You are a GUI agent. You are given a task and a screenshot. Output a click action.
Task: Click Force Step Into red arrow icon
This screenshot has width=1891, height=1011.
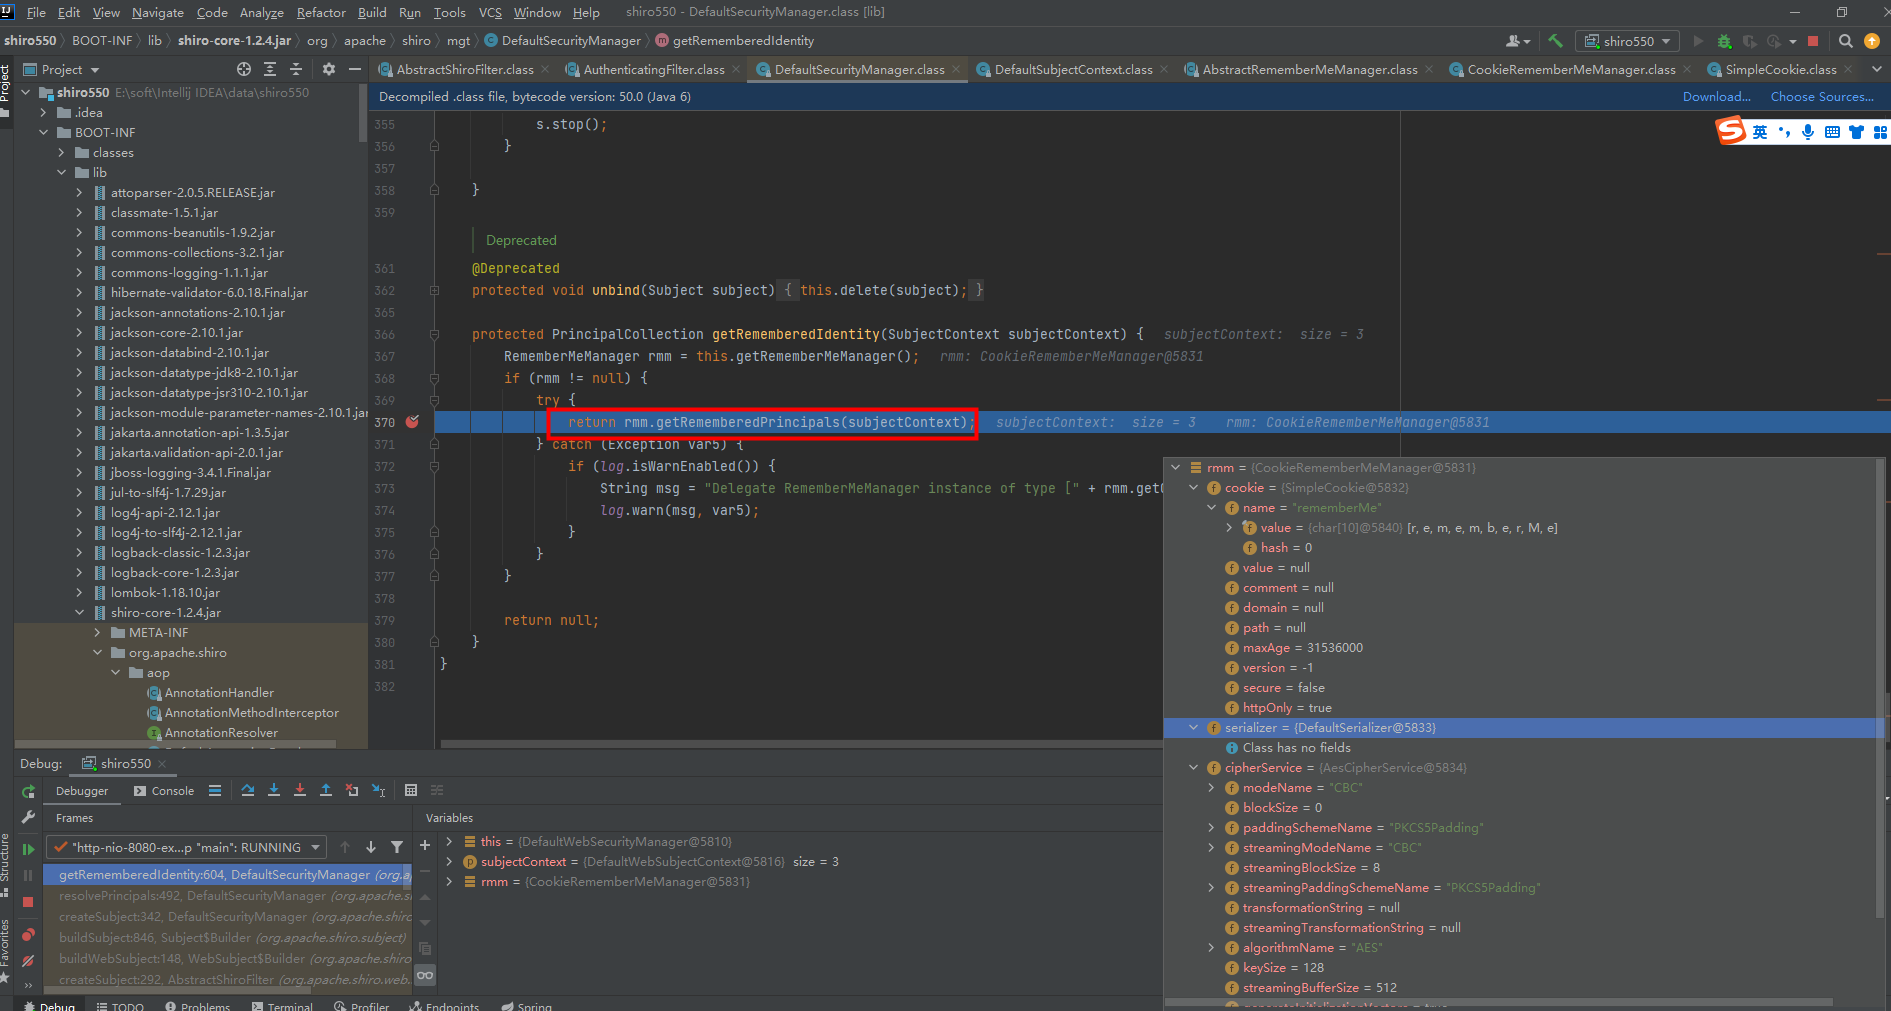(300, 790)
